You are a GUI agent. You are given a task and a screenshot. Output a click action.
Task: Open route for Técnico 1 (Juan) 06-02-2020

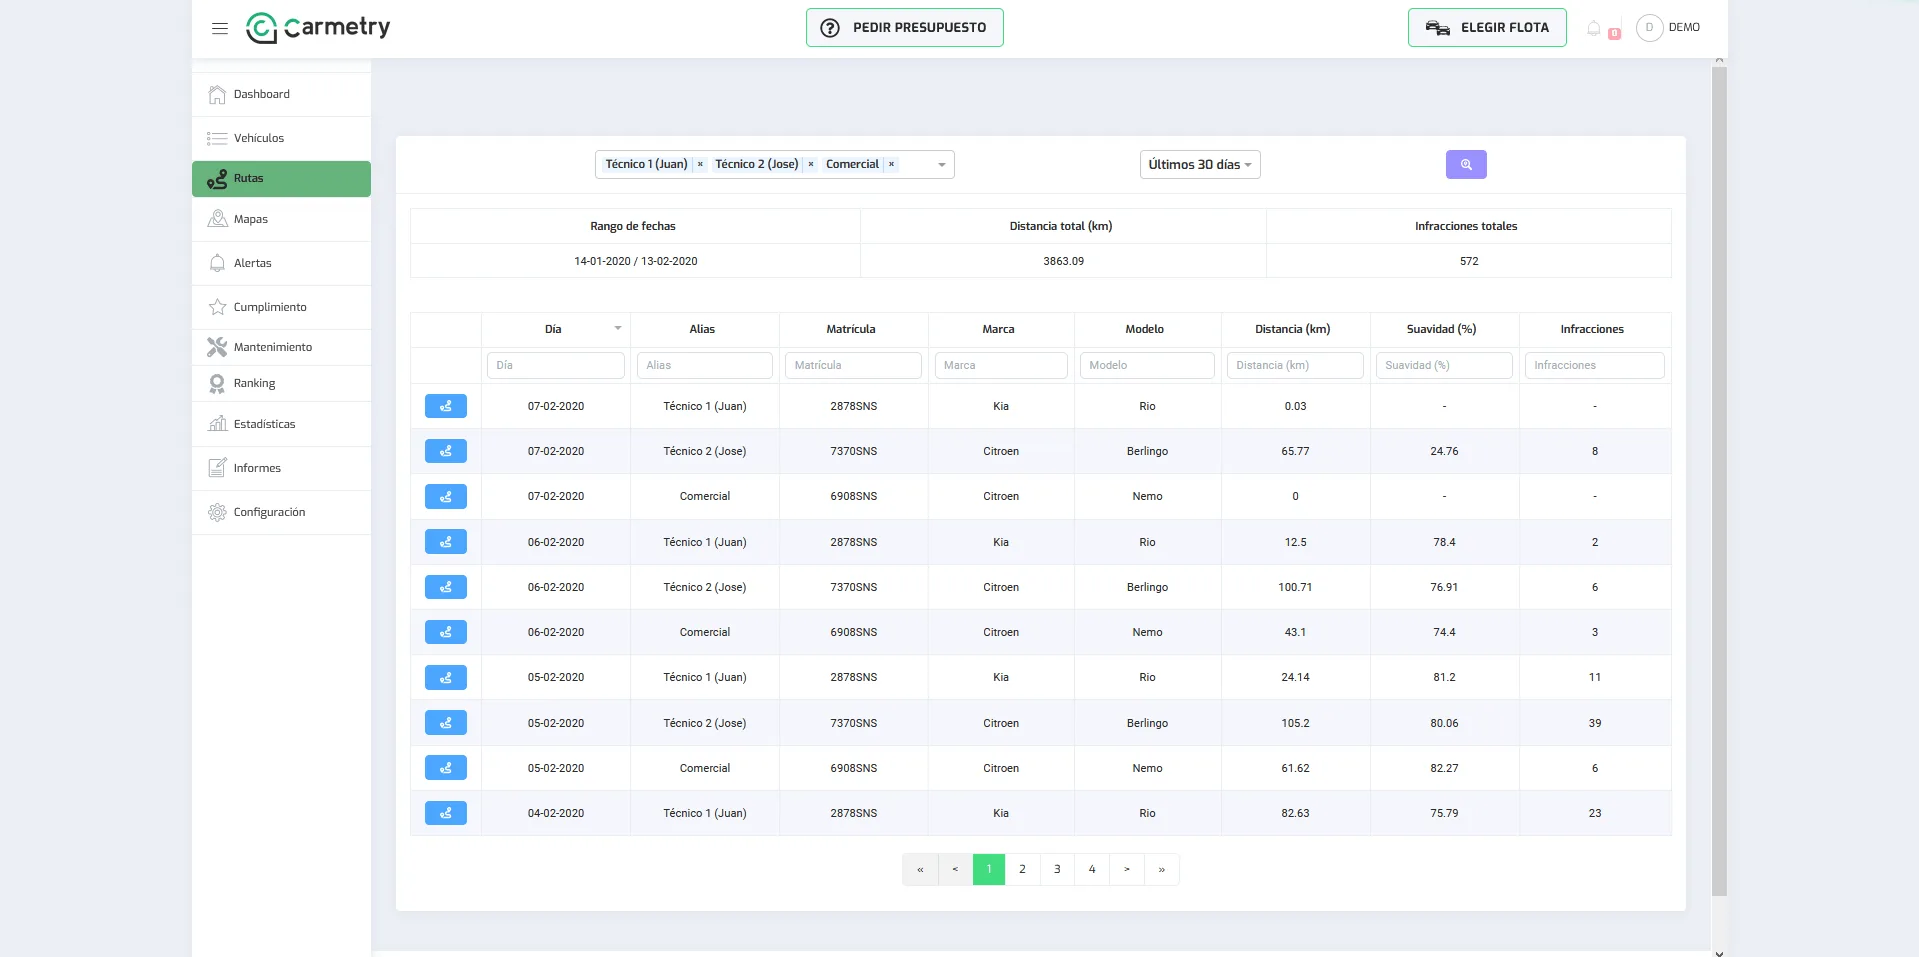[446, 542]
